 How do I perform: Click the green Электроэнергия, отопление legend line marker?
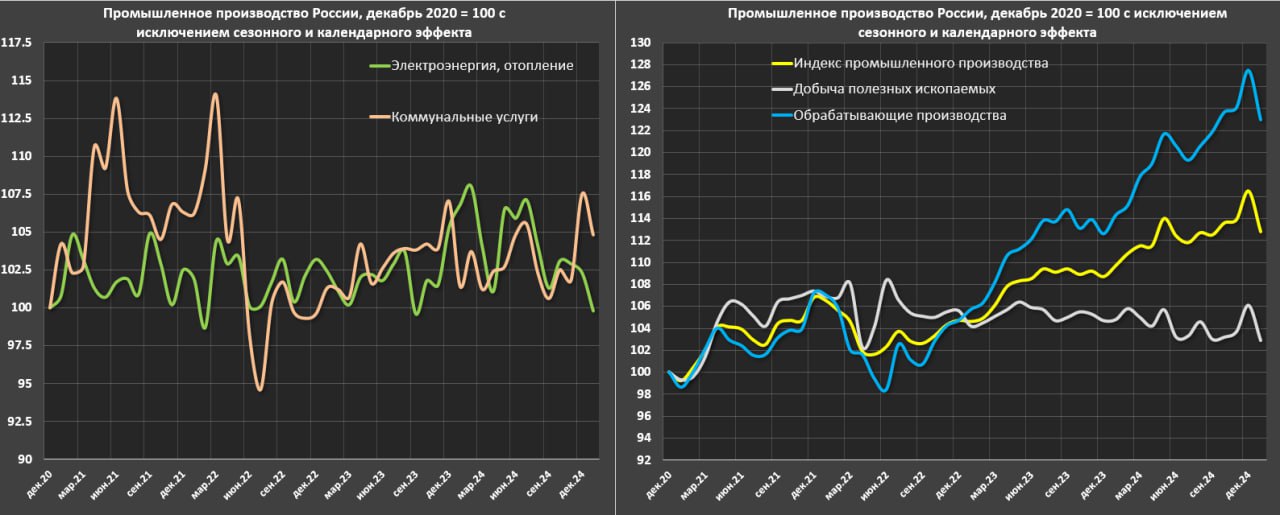click(380, 67)
